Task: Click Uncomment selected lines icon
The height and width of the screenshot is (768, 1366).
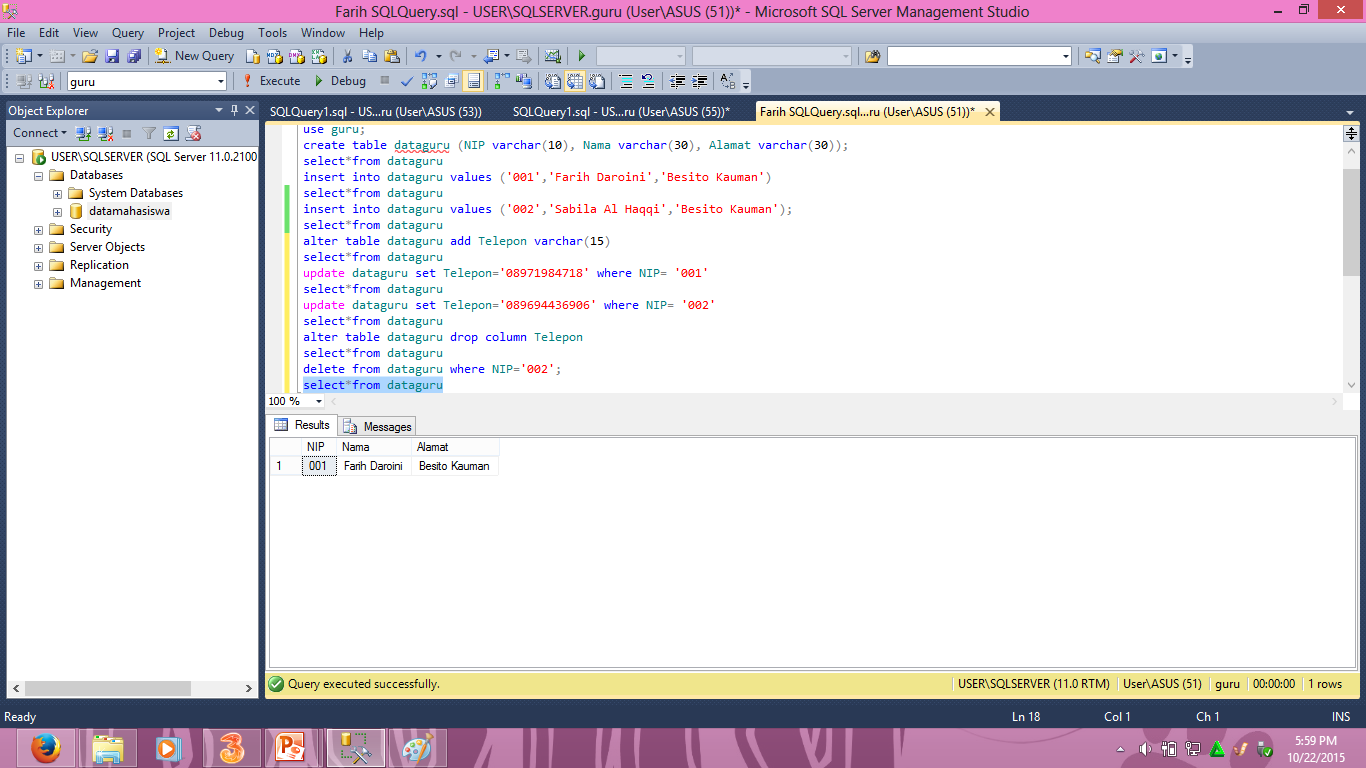Action: pos(648,81)
